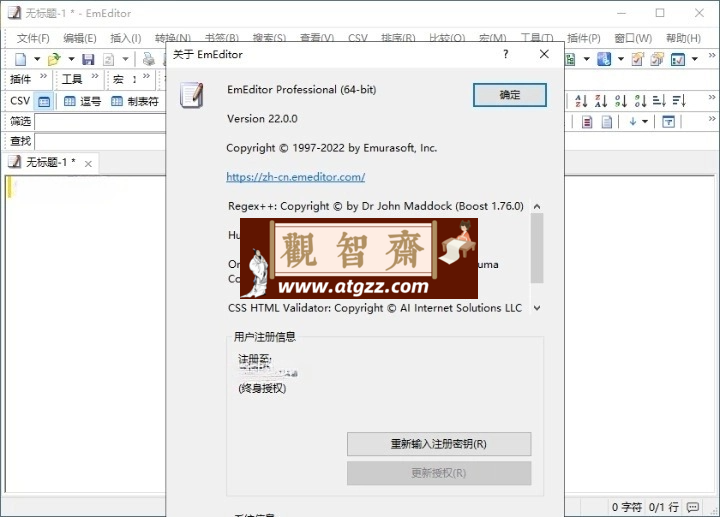Click the red-lined document icon
The height and width of the screenshot is (517, 720).
587,122
